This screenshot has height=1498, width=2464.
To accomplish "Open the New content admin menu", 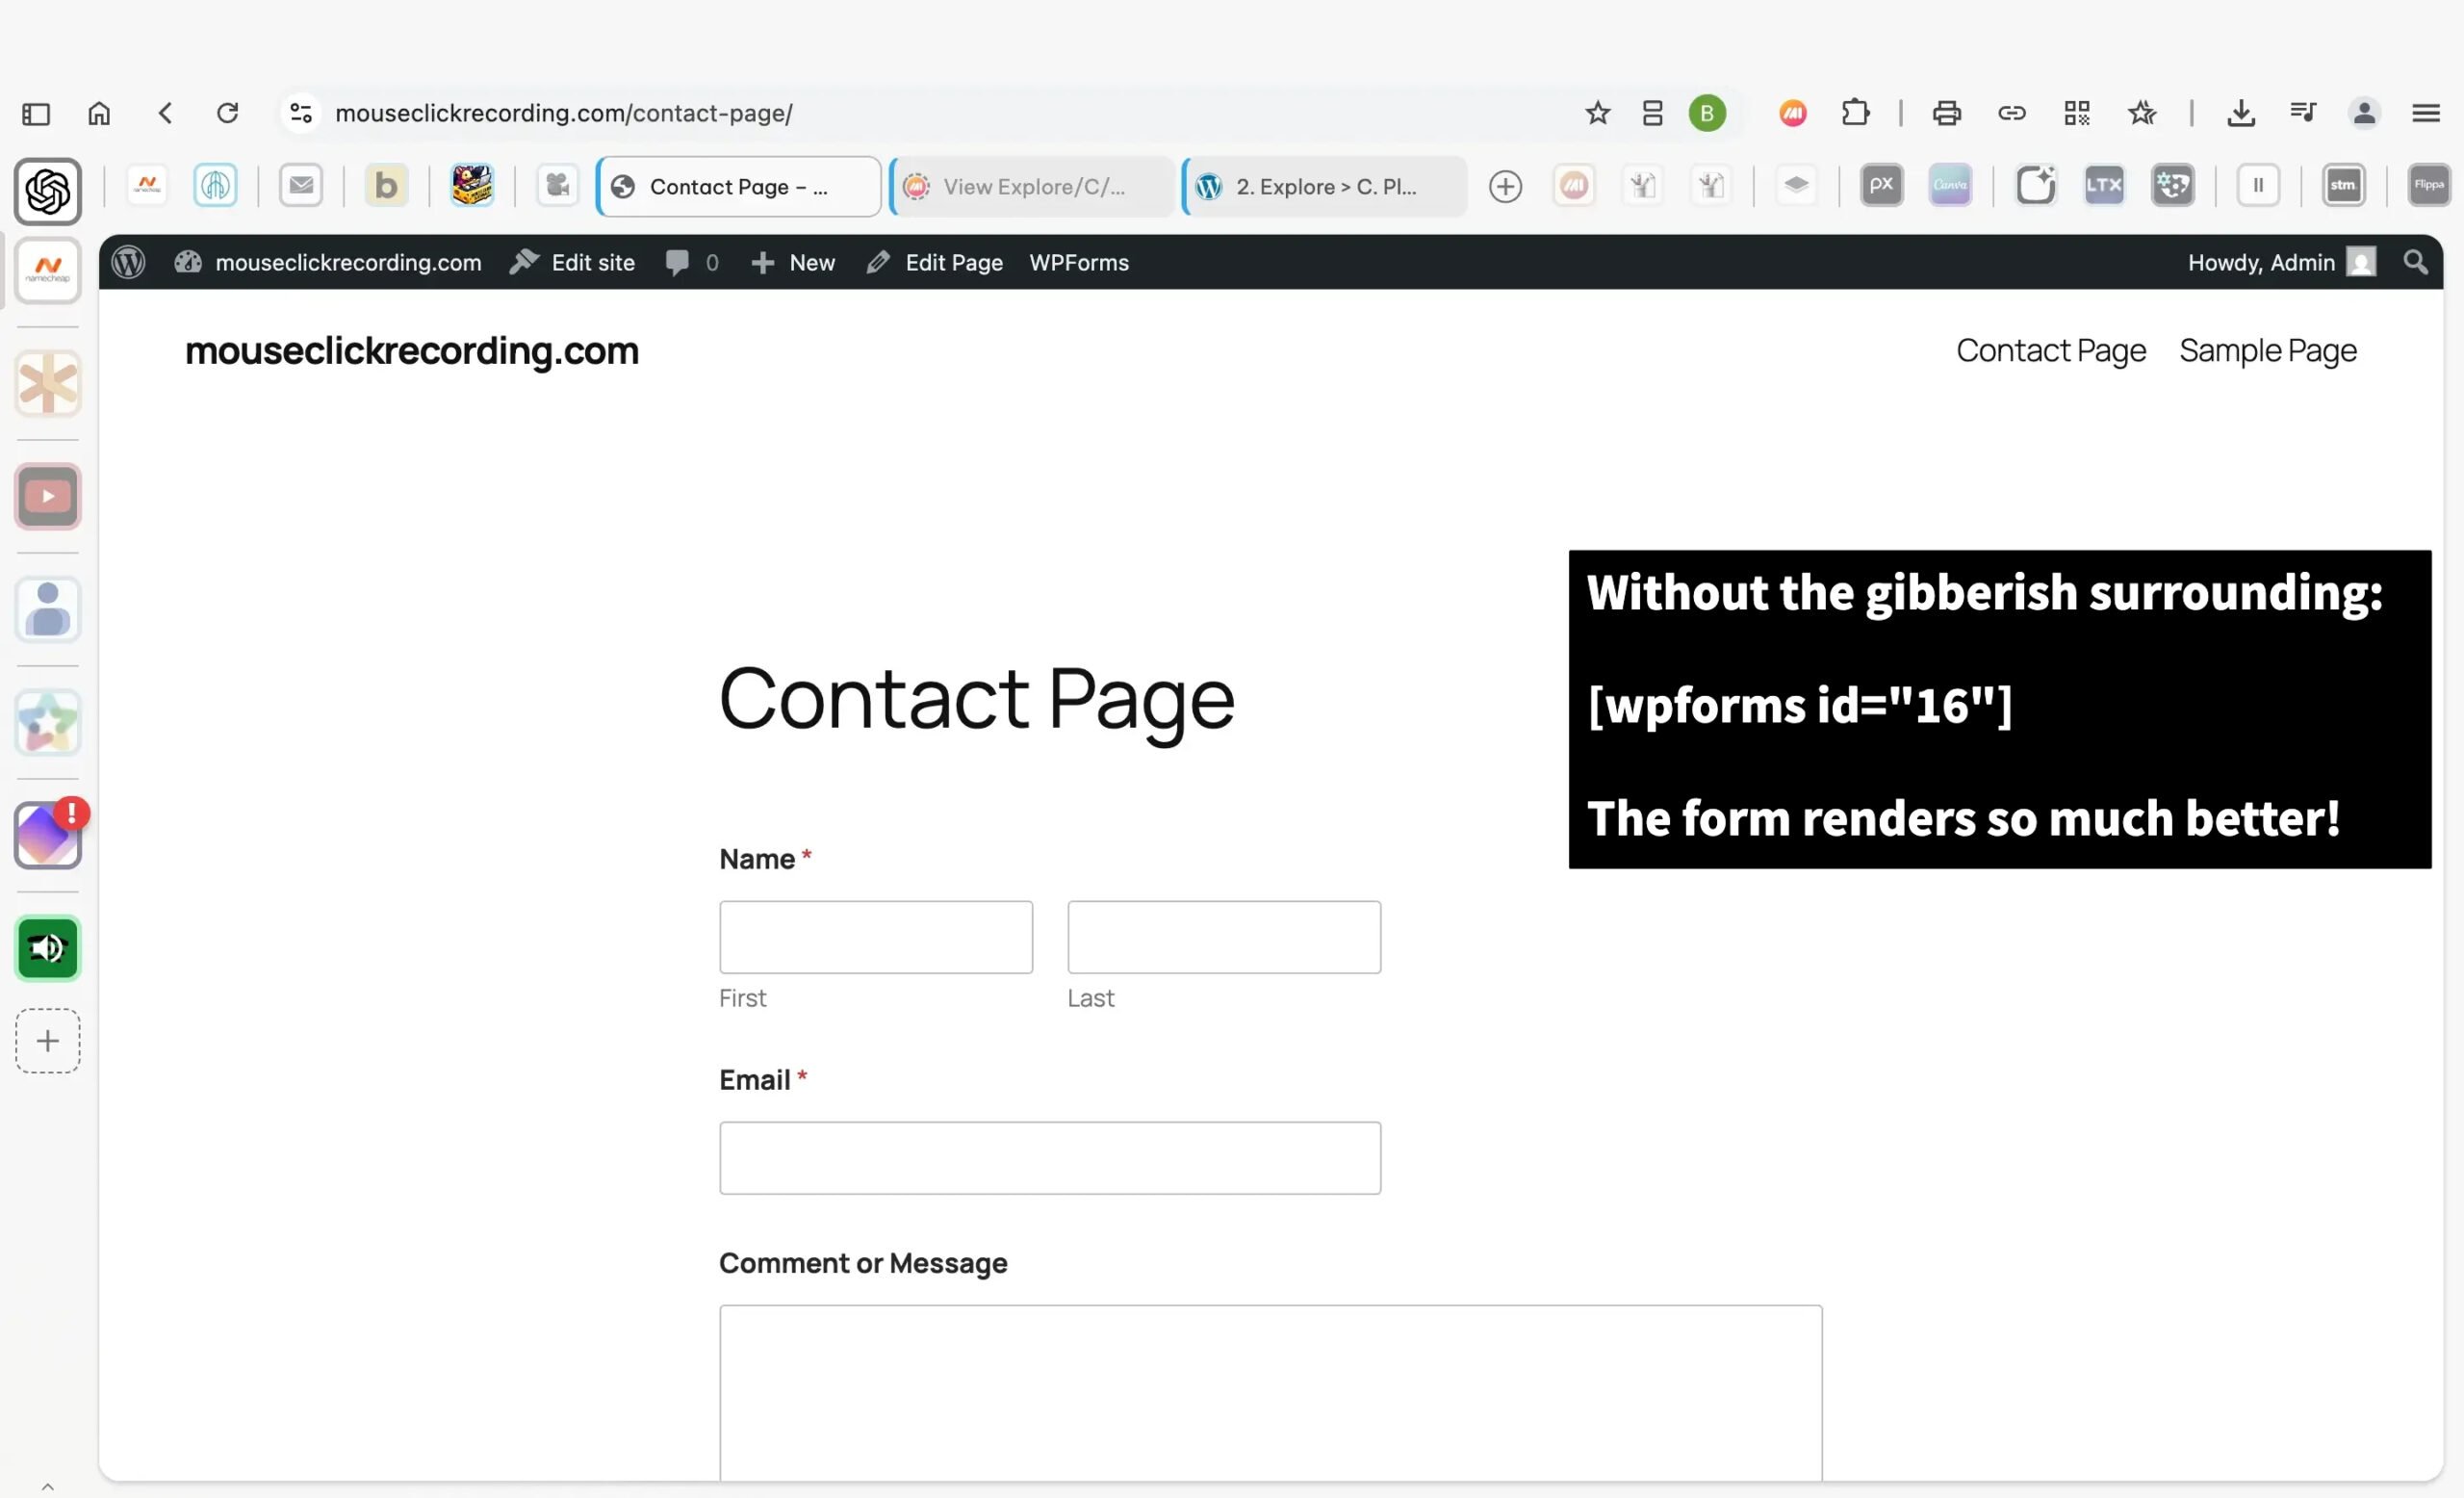I will [793, 262].
